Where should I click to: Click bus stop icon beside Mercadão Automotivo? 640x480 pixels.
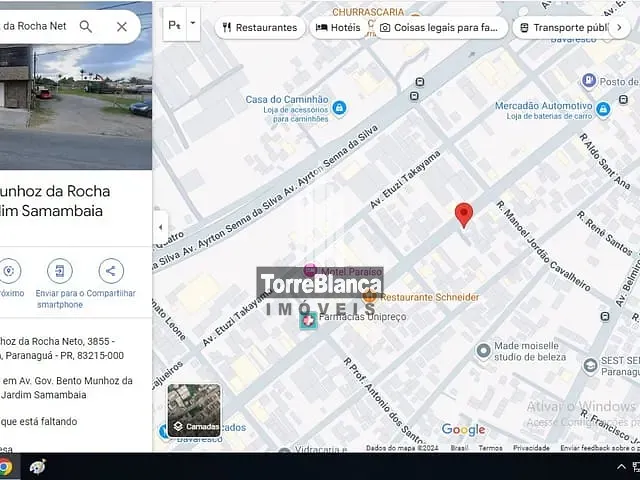(623, 99)
